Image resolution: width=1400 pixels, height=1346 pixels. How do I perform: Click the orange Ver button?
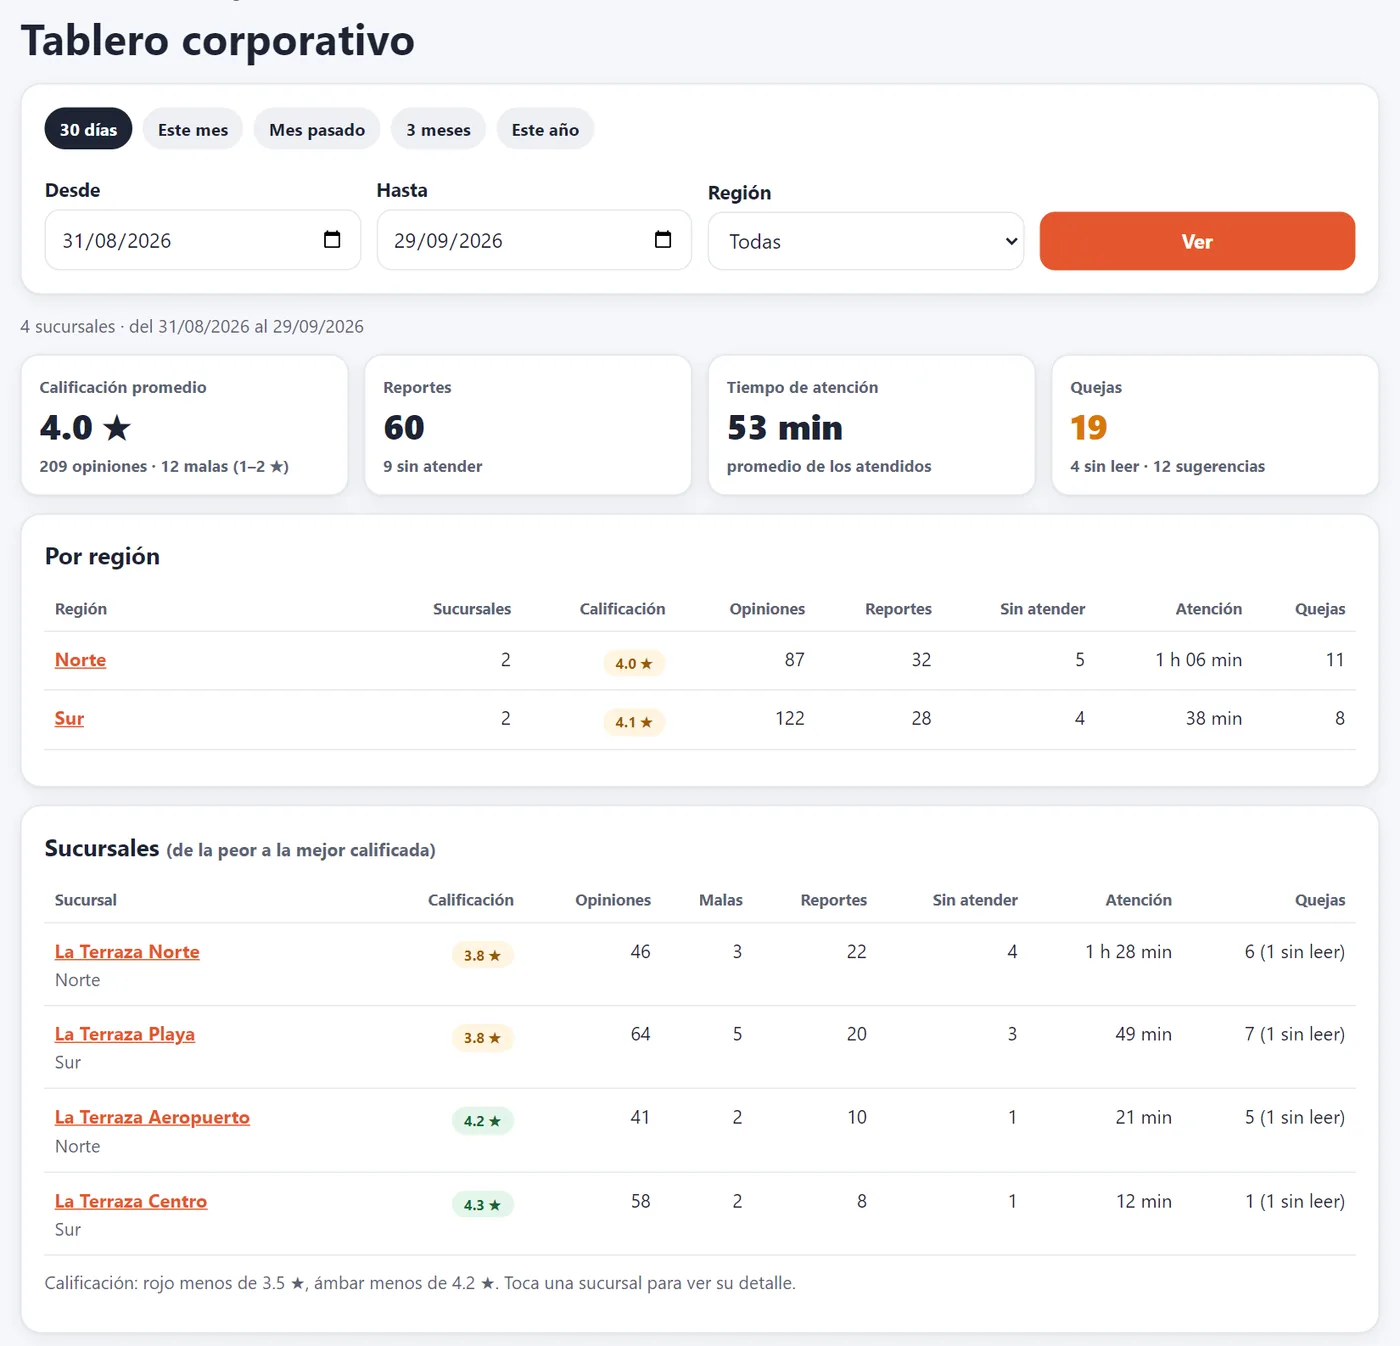pyautogui.click(x=1197, y=241)
